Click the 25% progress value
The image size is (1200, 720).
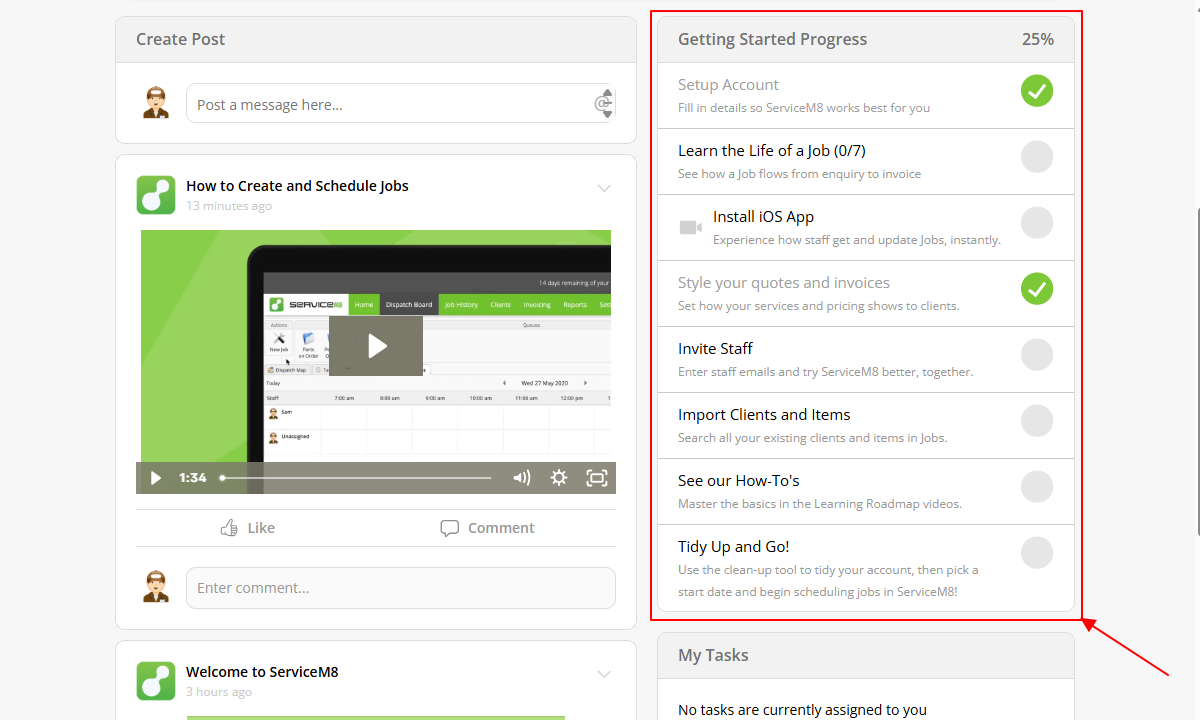(1037, 39)
